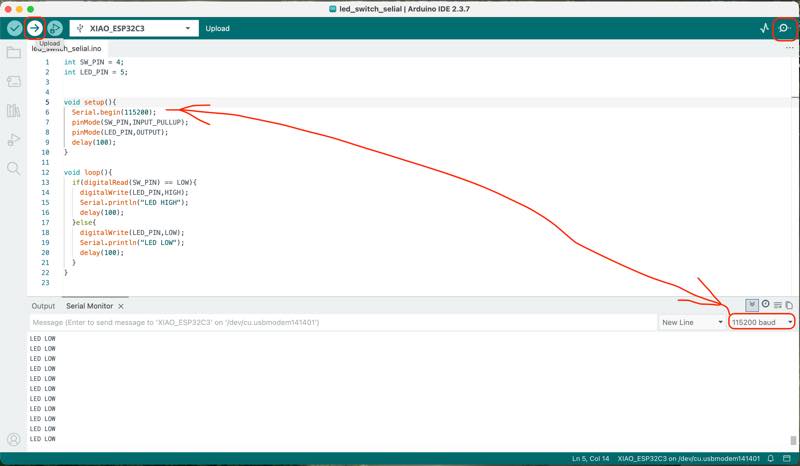Open the Boards Manager panel
This screenshot has height=466, width=800.
pyautogui.click(x=14, y=81)
